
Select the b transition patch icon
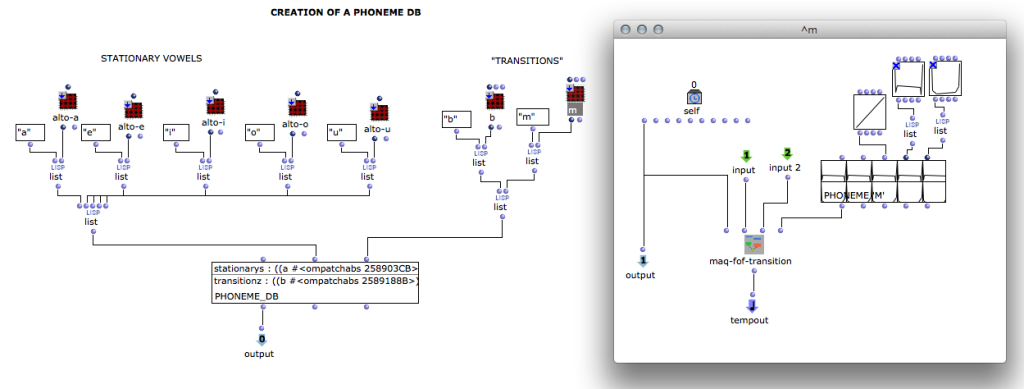[x=496, y=100]
